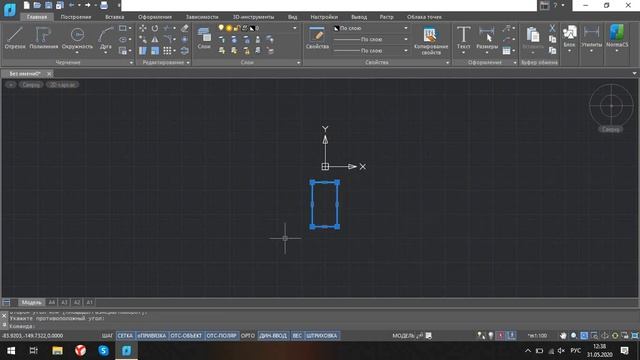640x360 pixels.
Task: Click the Open folder icon in quick access
Action: point(37,5)
